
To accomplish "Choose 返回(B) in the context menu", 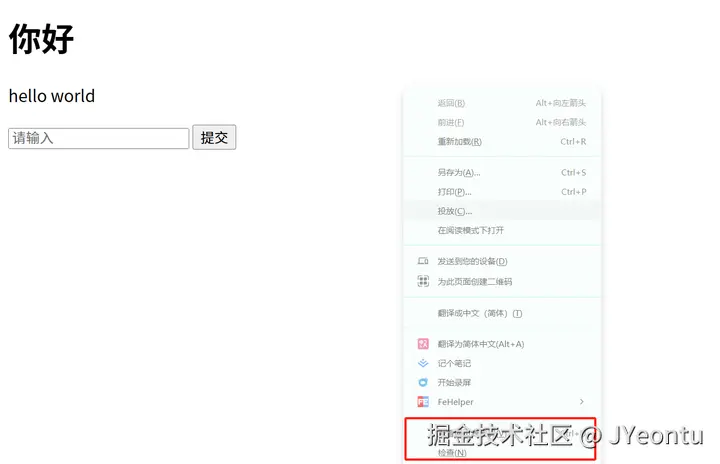I will 502,103.
